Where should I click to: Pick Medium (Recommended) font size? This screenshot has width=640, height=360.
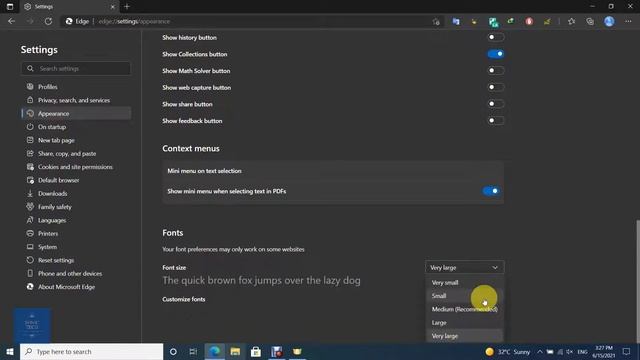[464, 309]
